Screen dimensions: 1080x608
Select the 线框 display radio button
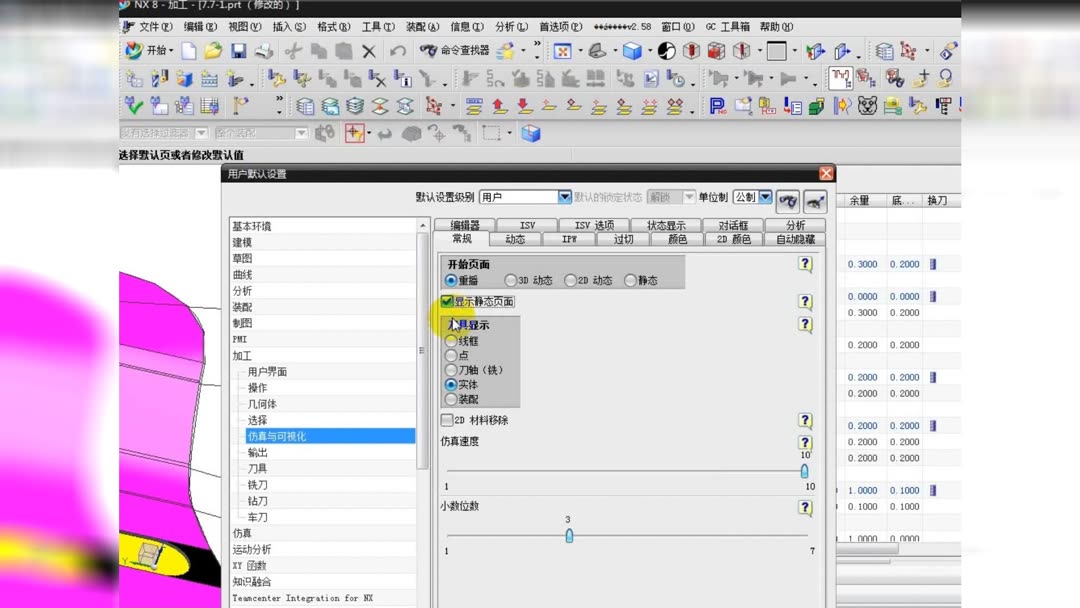point(452,340)
